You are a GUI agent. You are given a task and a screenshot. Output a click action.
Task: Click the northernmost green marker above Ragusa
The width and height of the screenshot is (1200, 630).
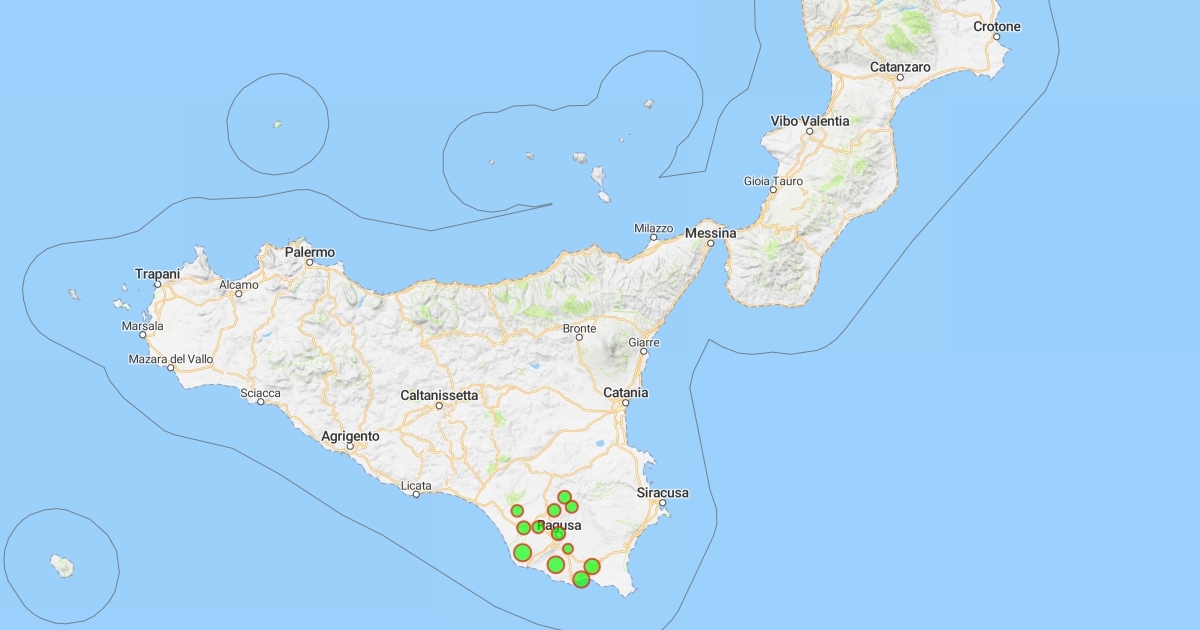click(564, 497)
